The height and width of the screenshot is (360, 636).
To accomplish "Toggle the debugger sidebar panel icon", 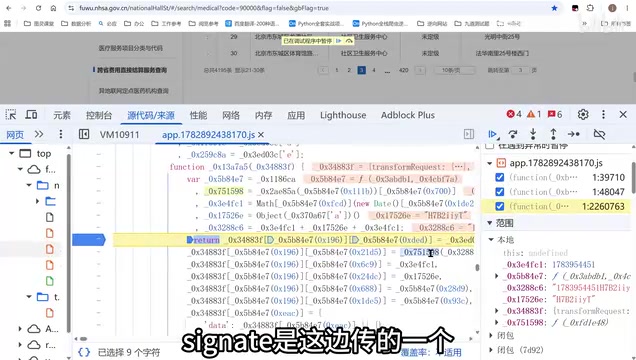I will click(x=468, y=134).
